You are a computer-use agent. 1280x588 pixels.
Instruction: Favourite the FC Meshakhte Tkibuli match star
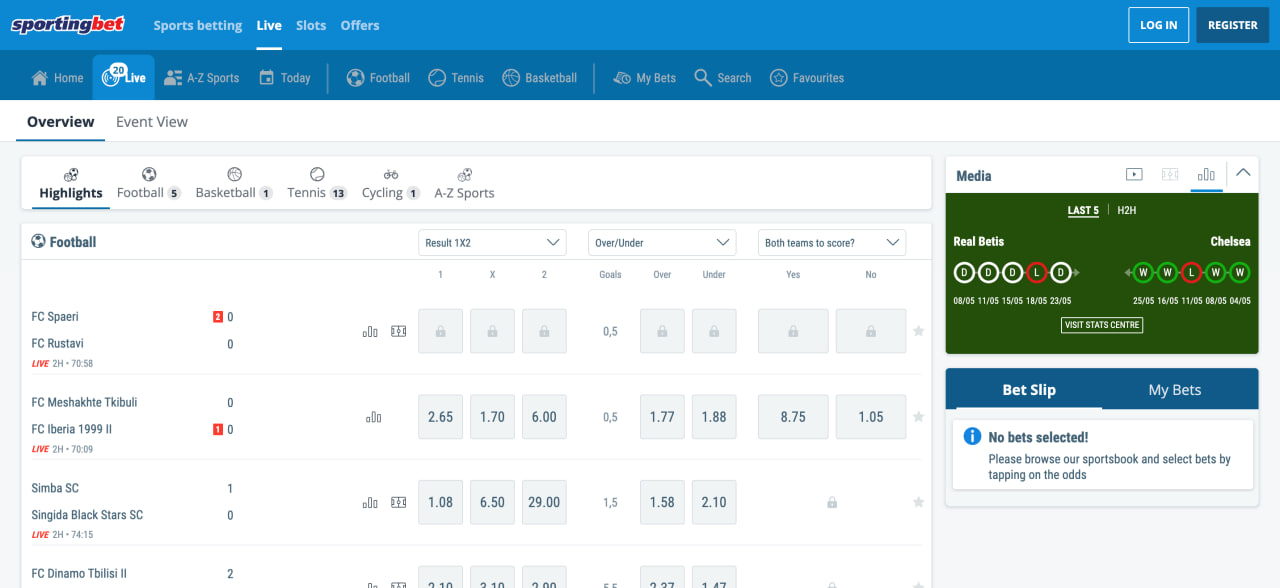pyautogui.click(x=918, y=417)
